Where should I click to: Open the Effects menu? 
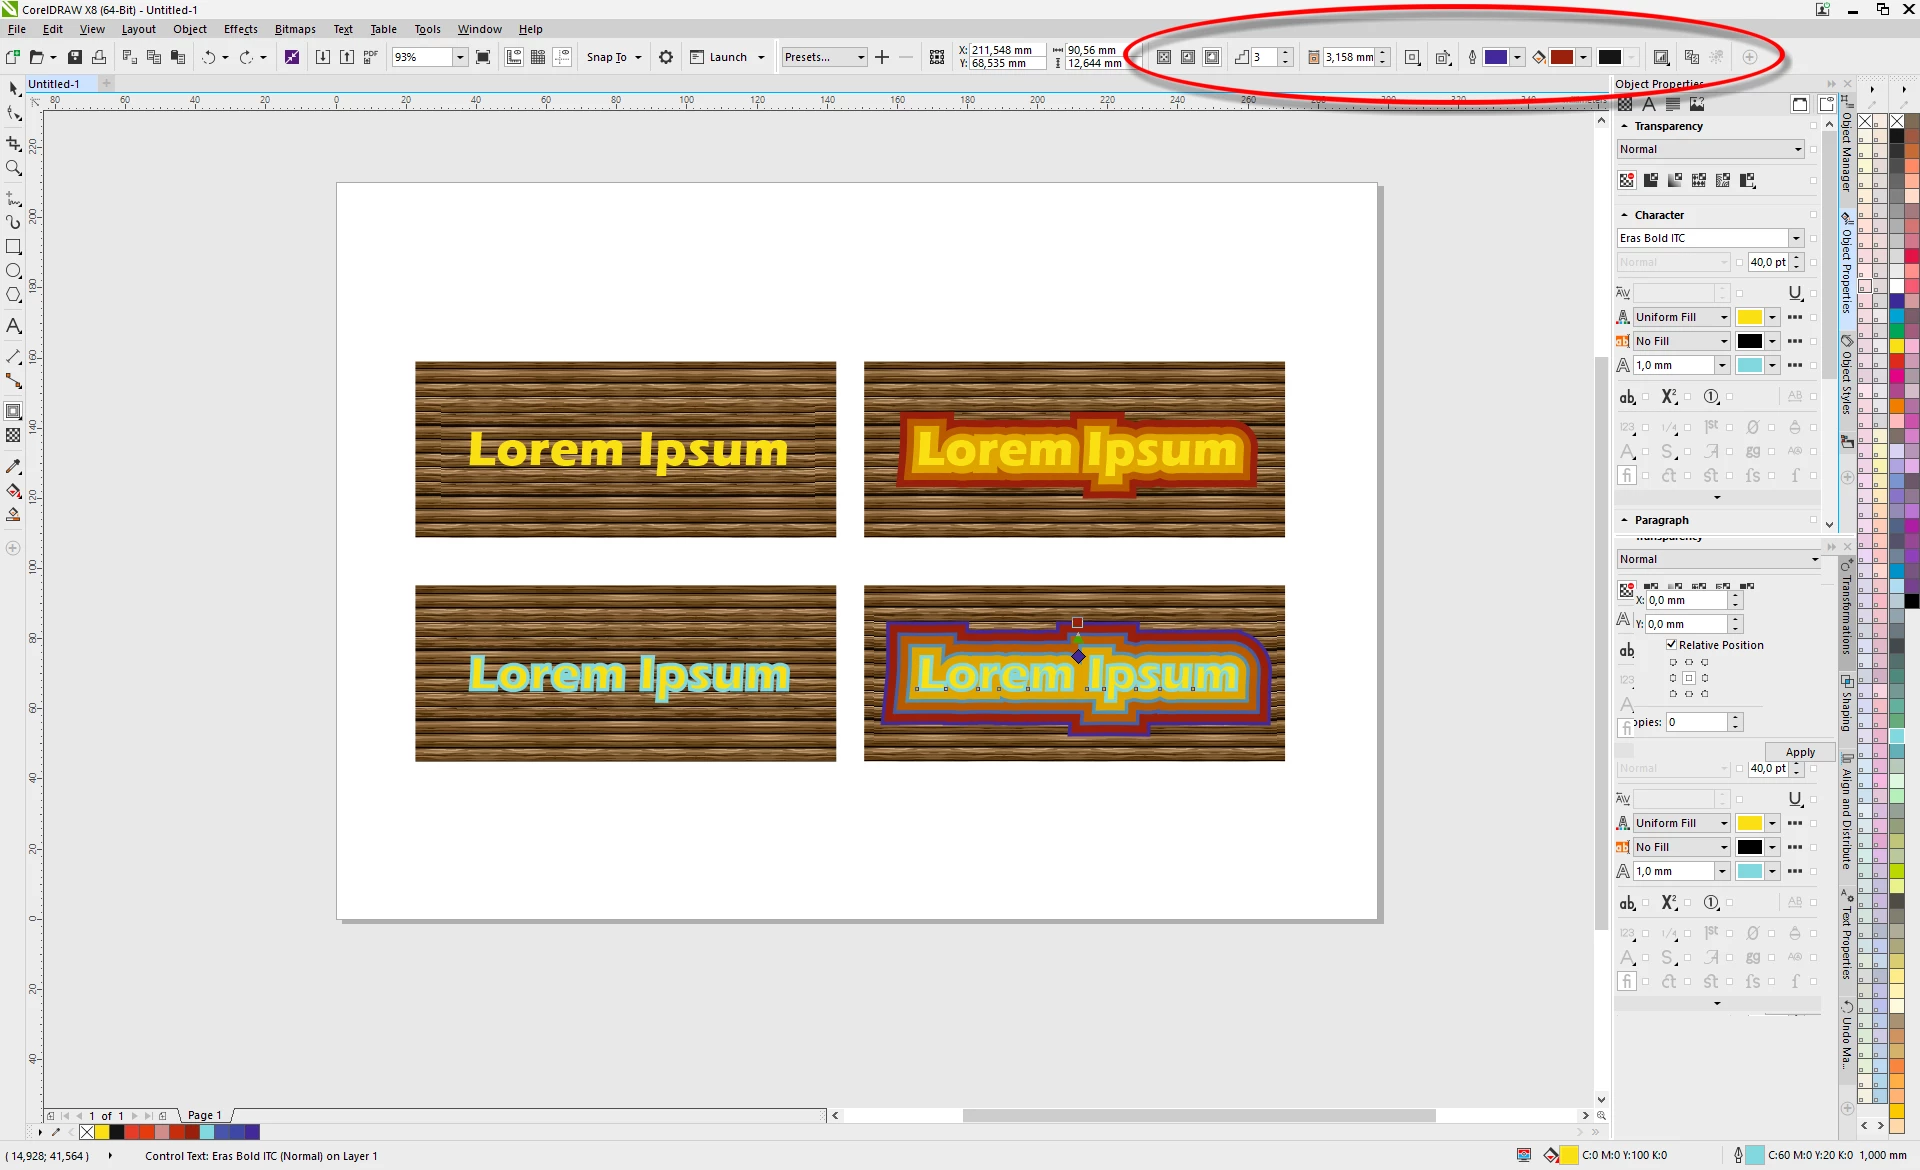[x=240, y=29]
